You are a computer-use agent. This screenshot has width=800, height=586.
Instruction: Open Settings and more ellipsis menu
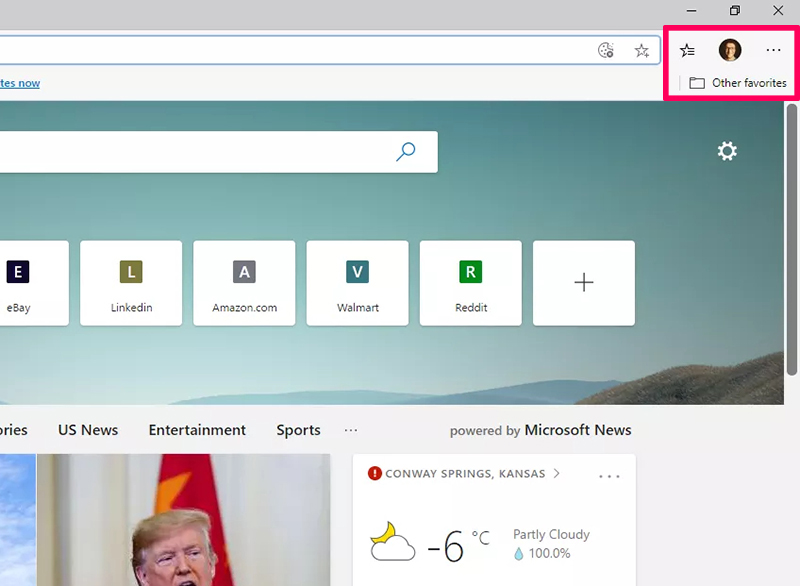tap(773, 50)
